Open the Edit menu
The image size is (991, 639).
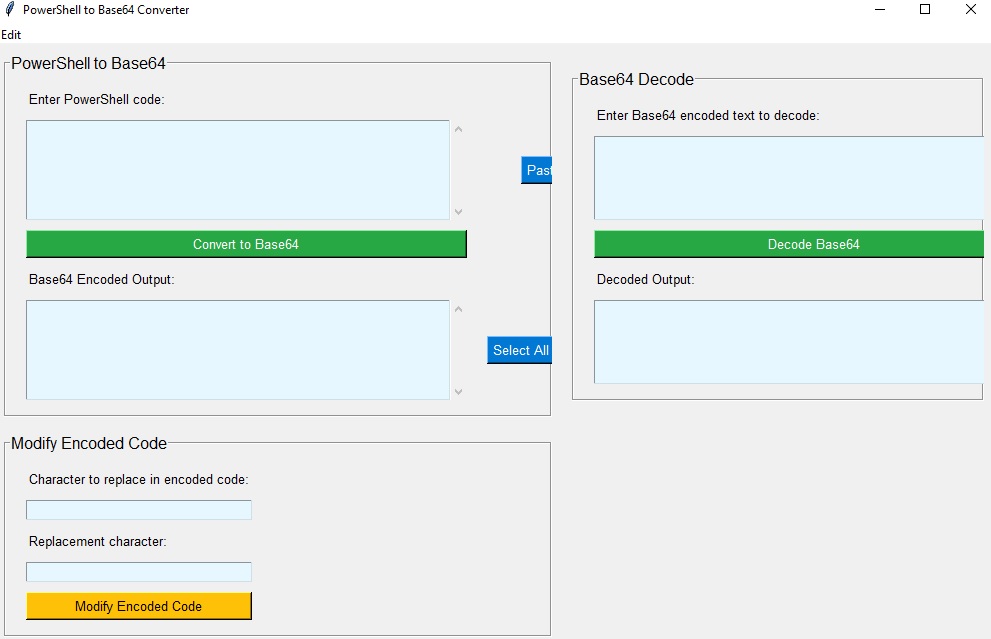11,35
